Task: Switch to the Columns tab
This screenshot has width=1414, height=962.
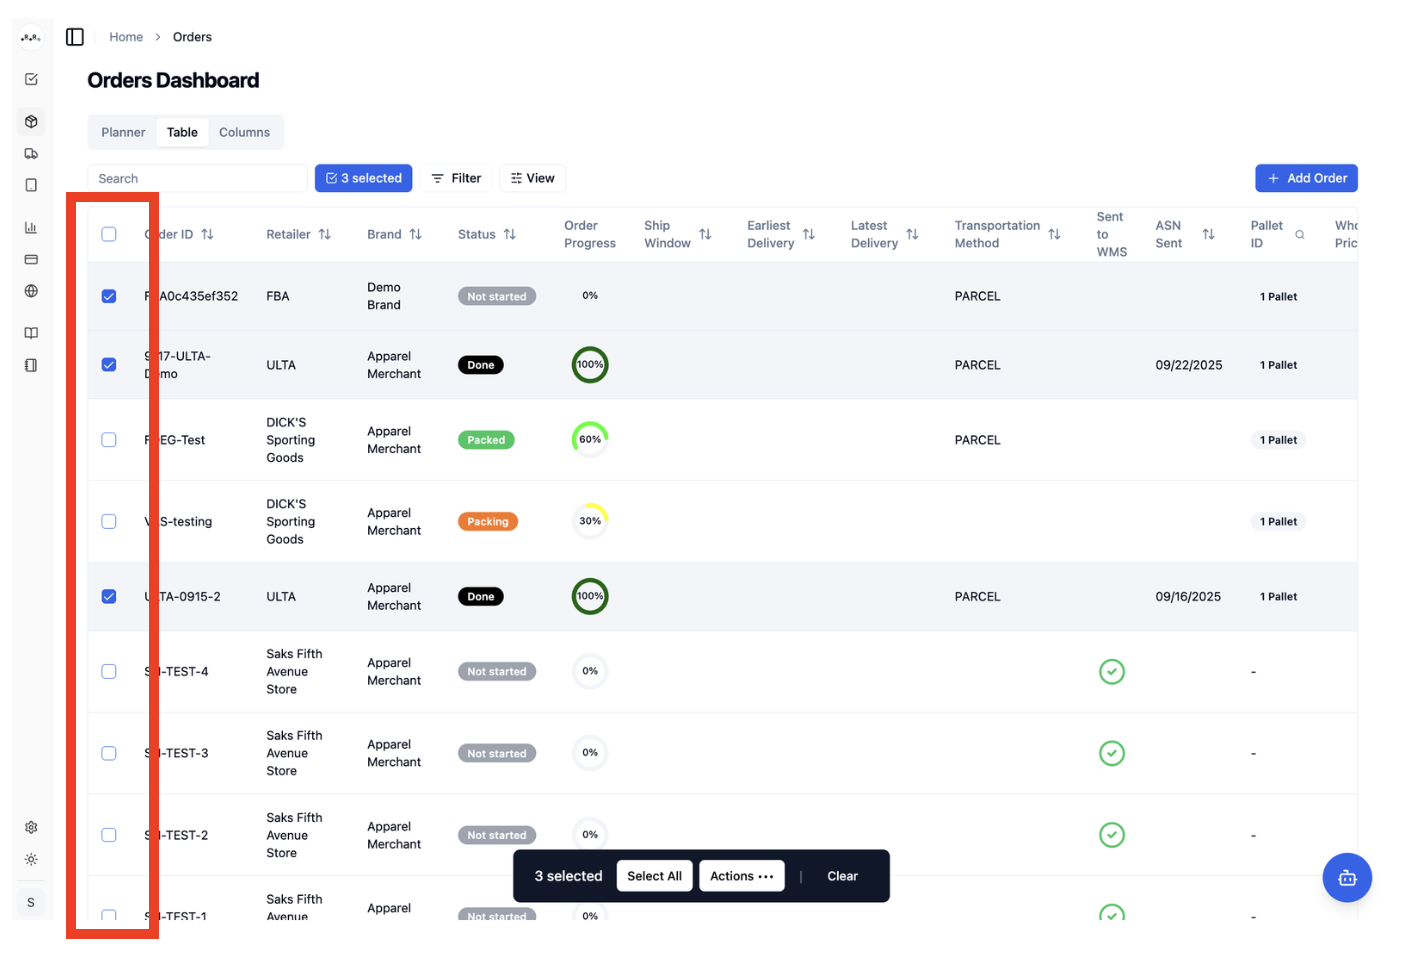Action: click(244, 132)
